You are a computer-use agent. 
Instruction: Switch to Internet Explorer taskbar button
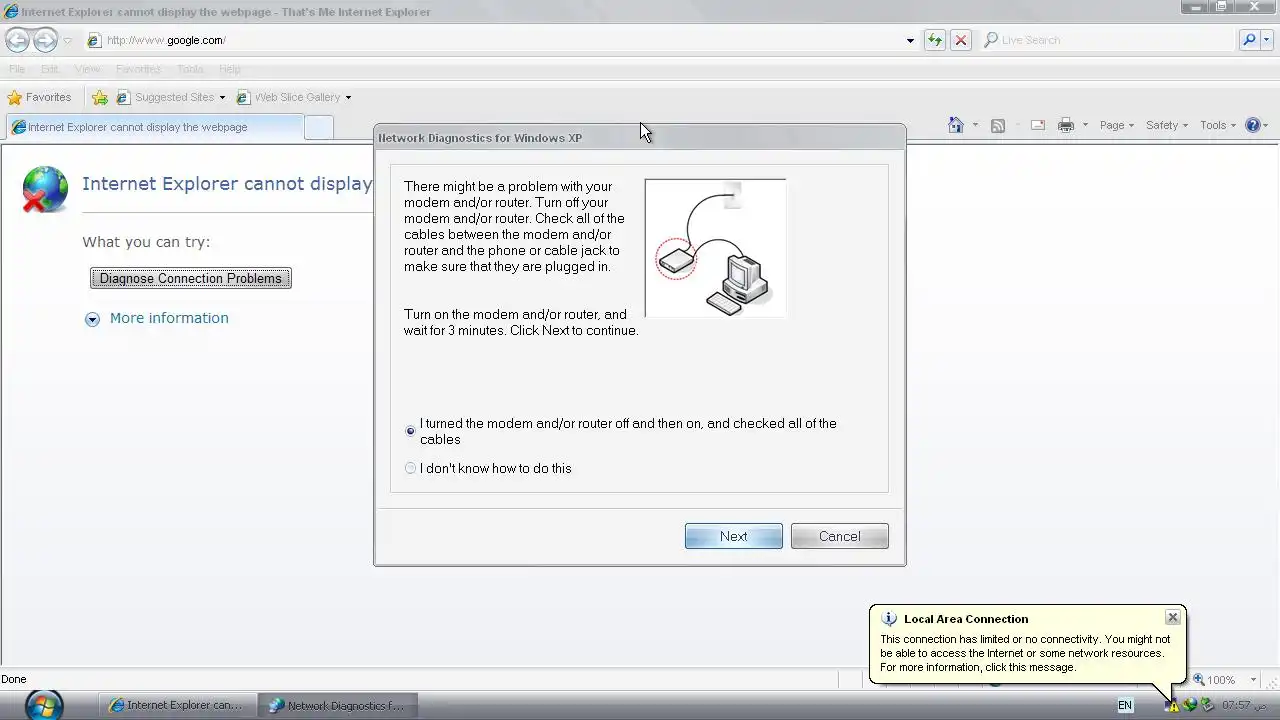pyautogui.click(x=177, y=705)
